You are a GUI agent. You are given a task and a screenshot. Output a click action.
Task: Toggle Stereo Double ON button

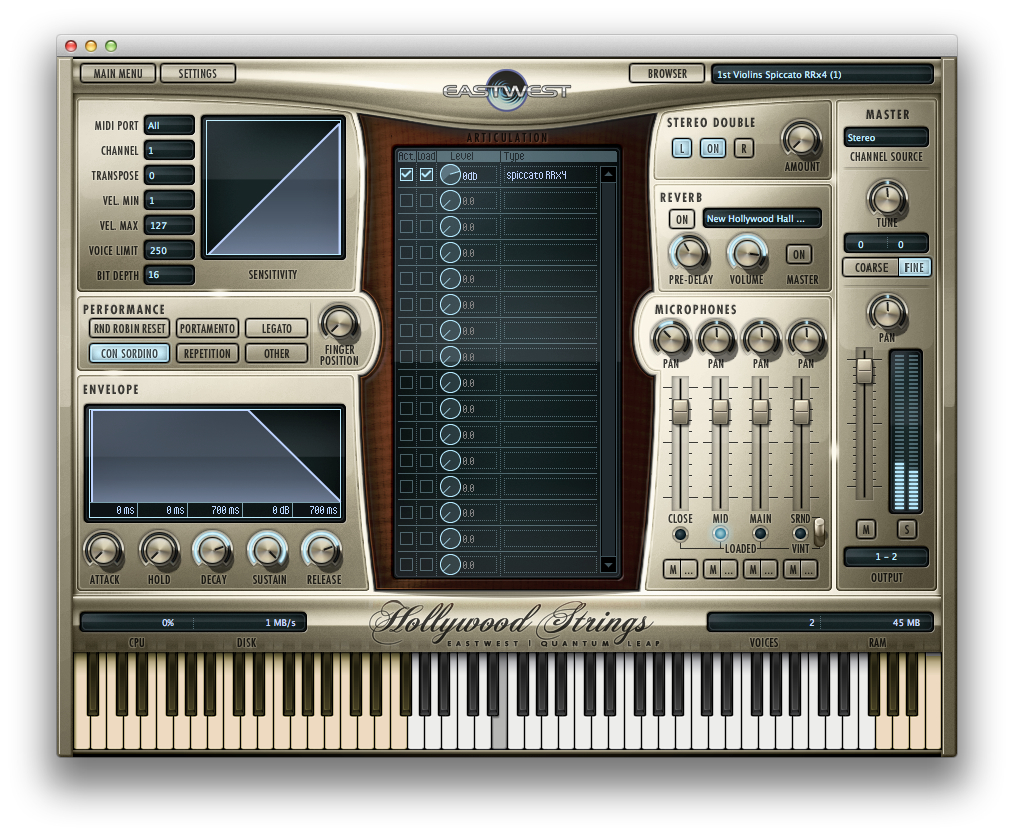[713, 149]
